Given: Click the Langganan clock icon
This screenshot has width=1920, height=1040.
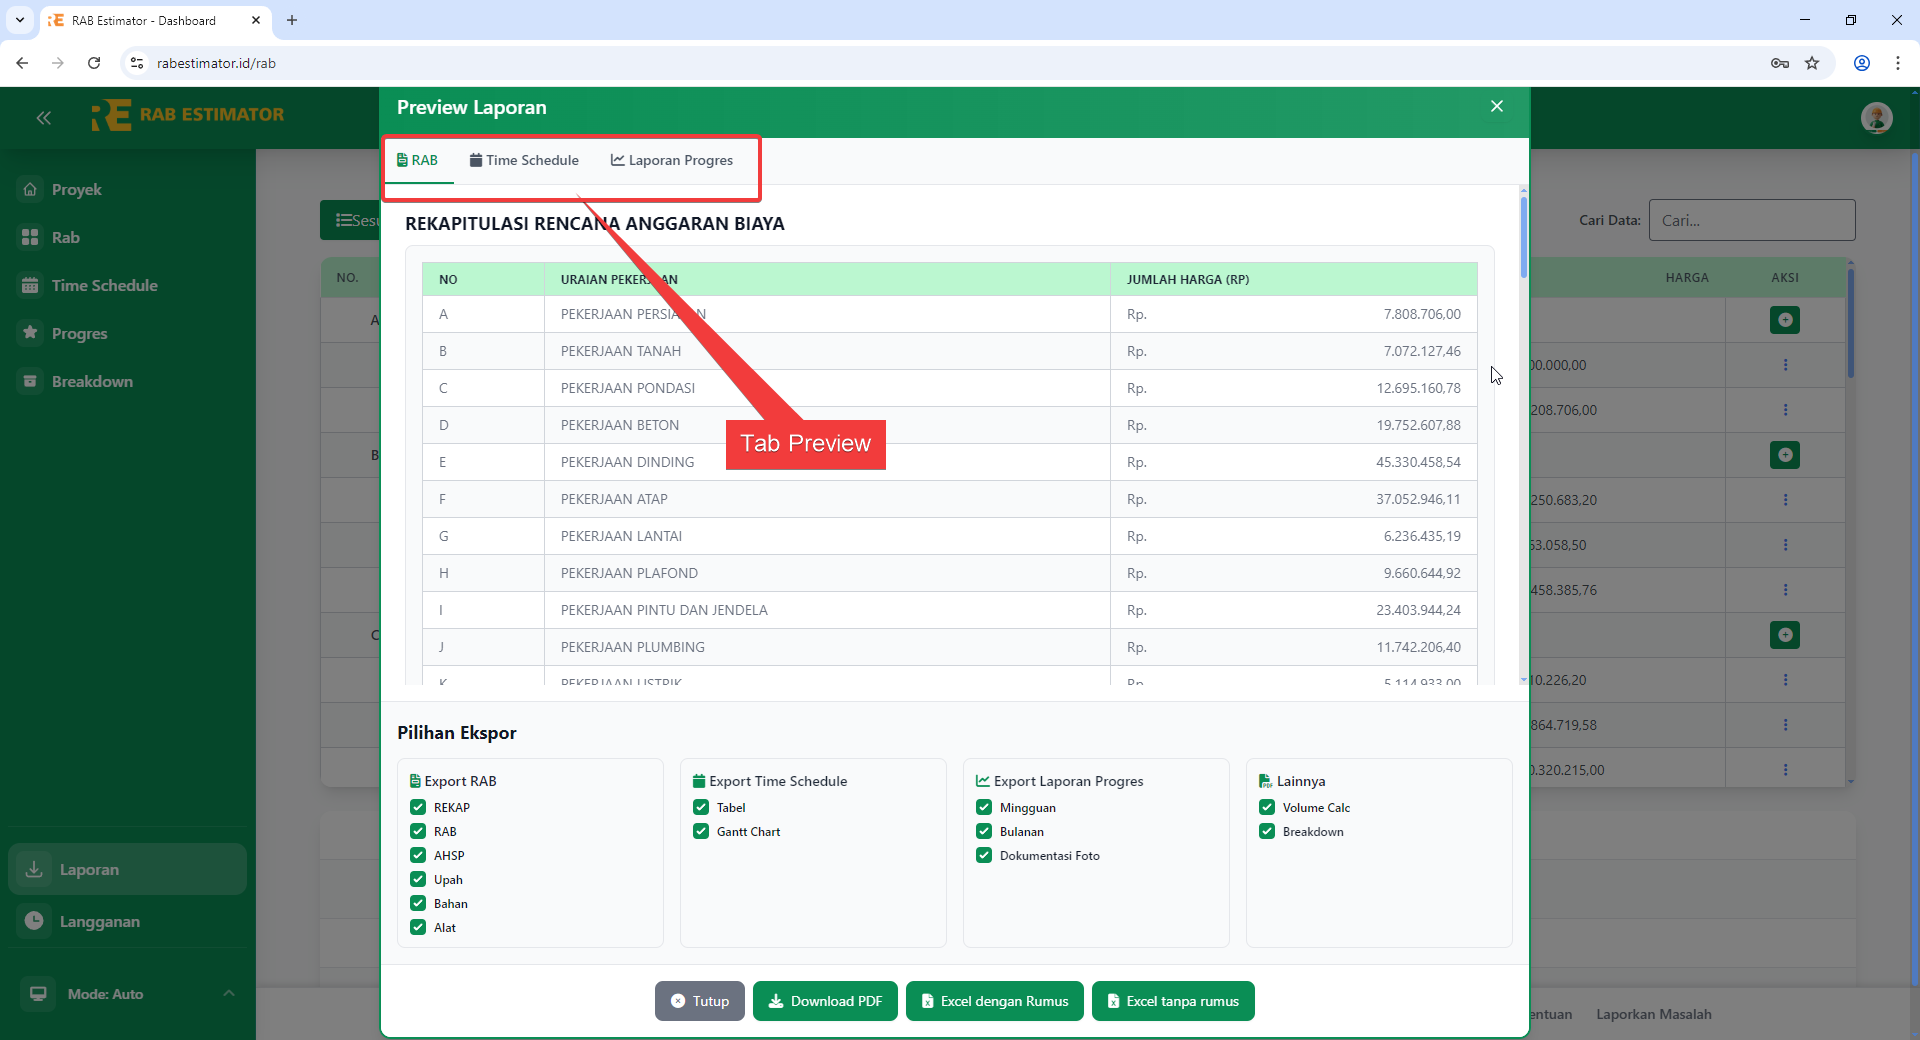Looking at the screenshot, I should pos(35,921).
